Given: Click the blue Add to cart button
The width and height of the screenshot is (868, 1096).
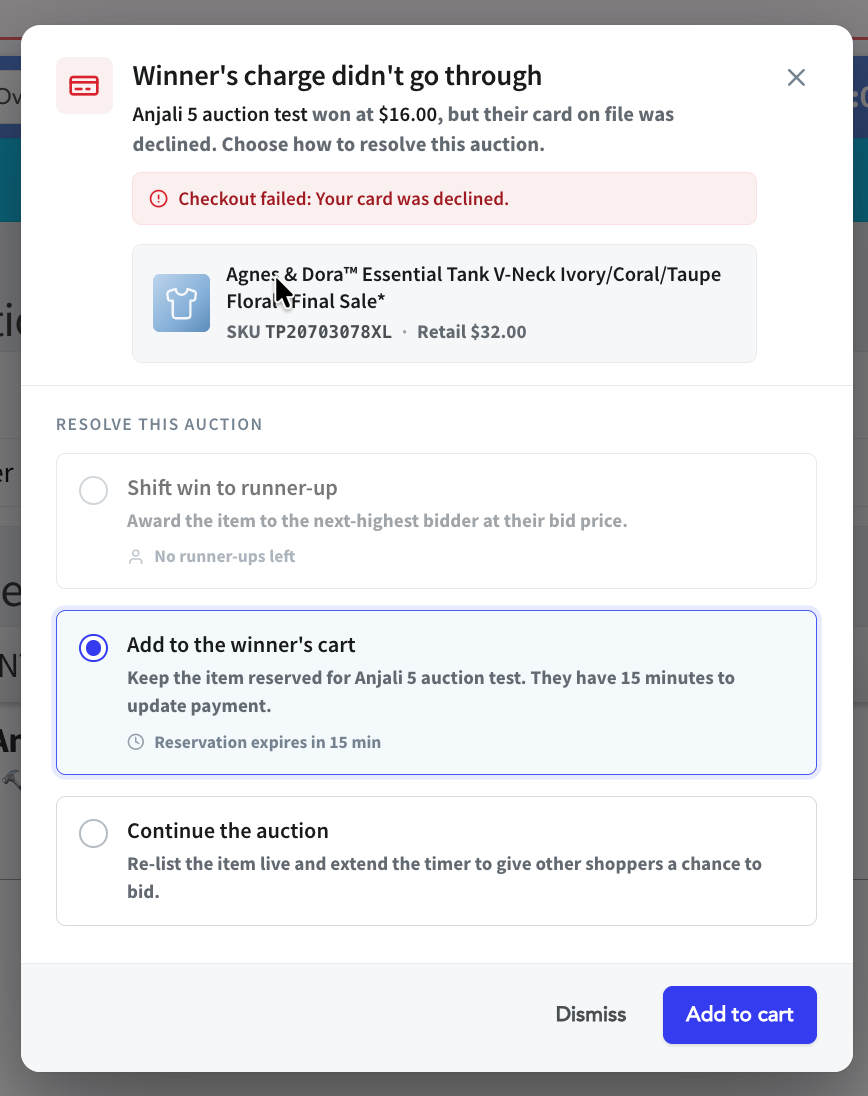Looking at the screenshot, I should tap(739, 1014).
